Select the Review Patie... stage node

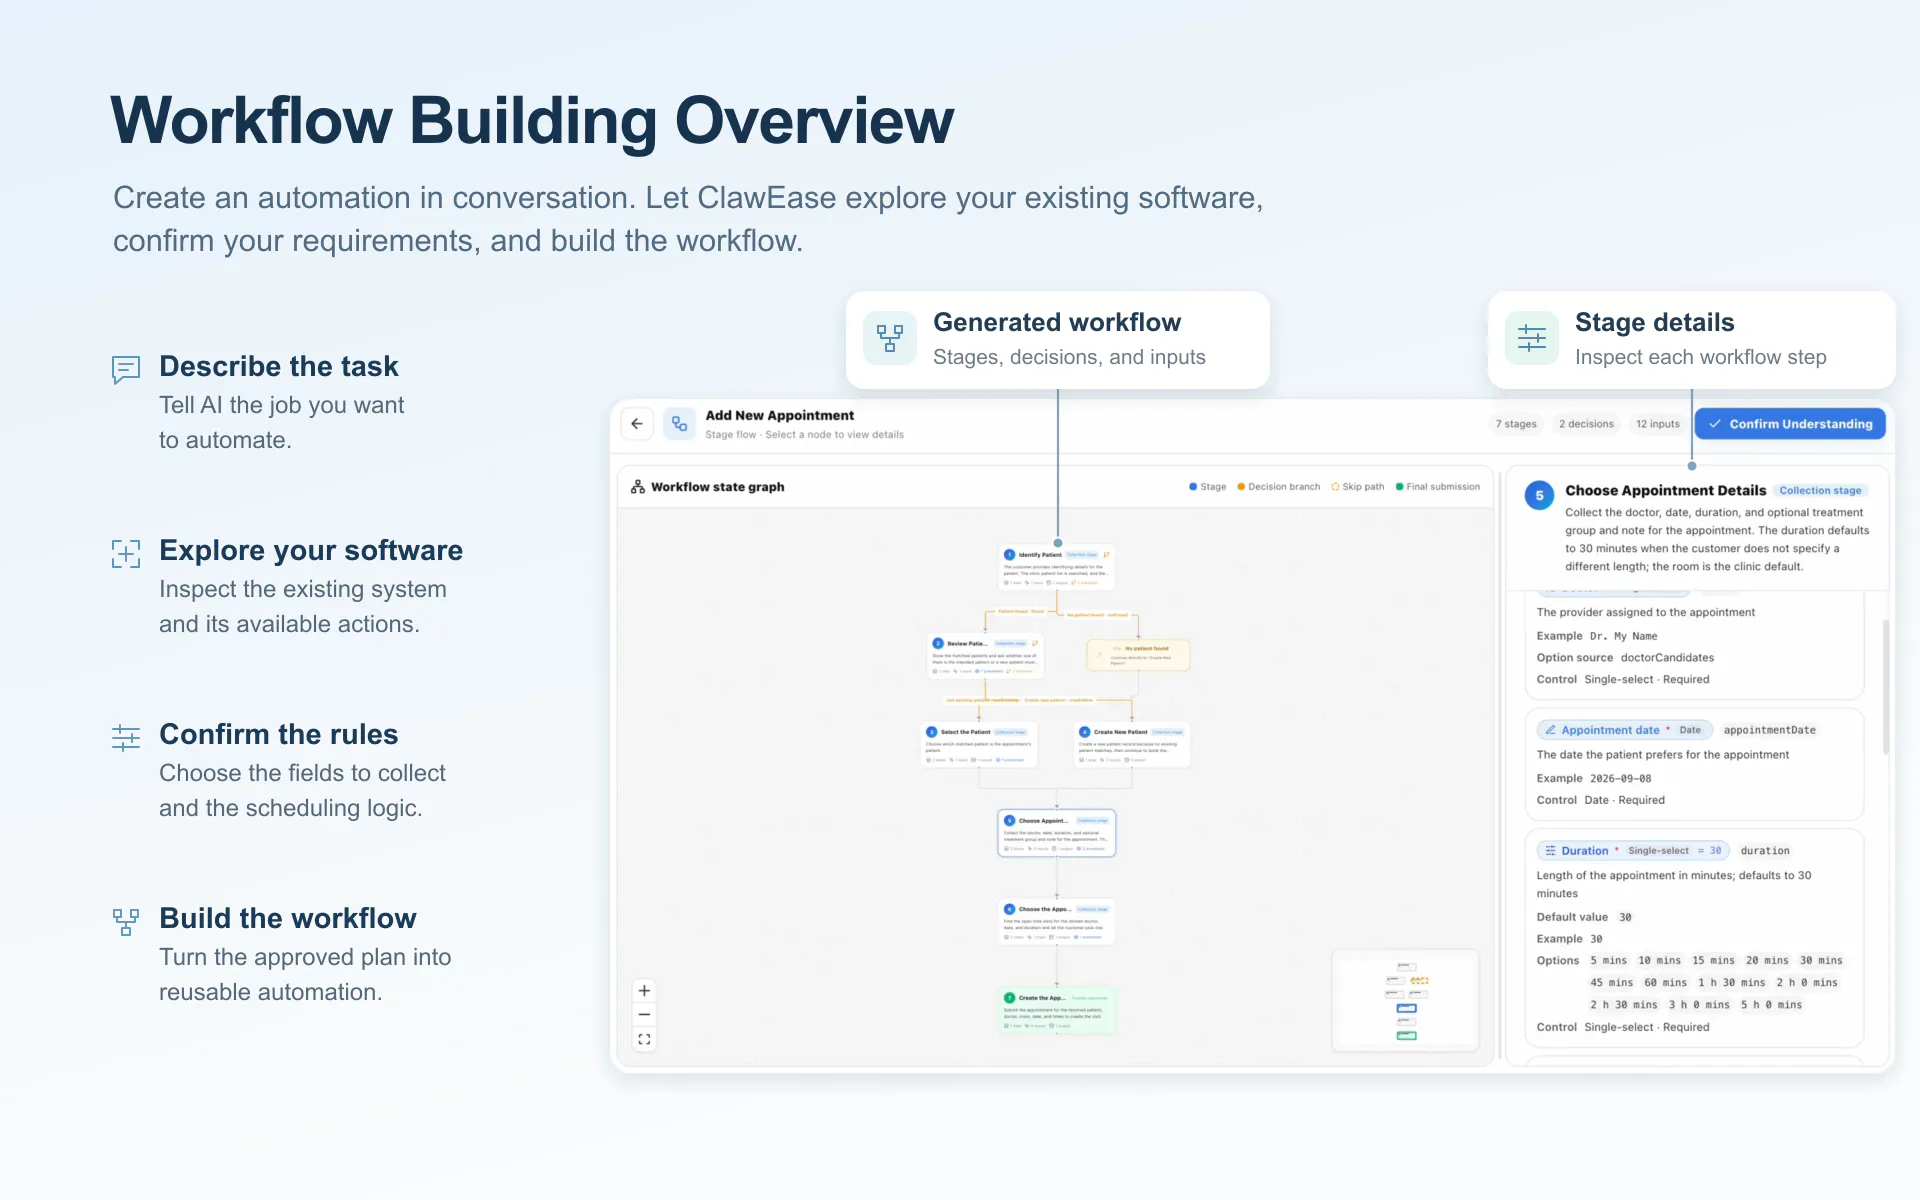point(986,656)
